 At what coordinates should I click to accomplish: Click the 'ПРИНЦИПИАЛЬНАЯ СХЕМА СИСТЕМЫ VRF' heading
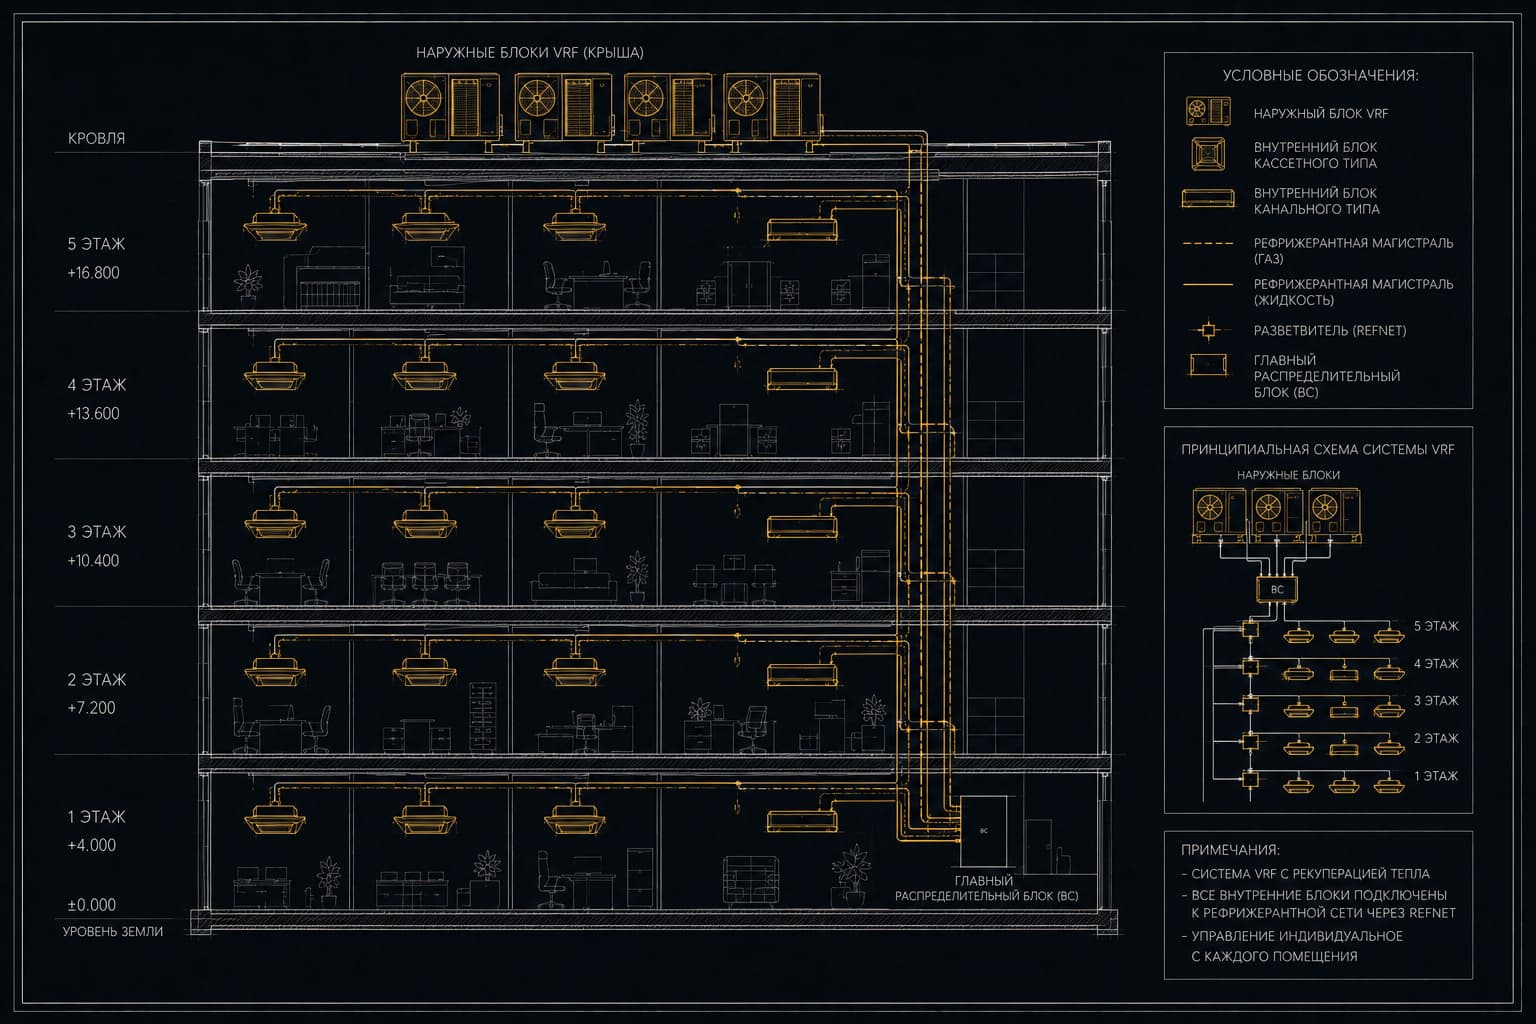pyautogui.click(x=1318, y=450)
